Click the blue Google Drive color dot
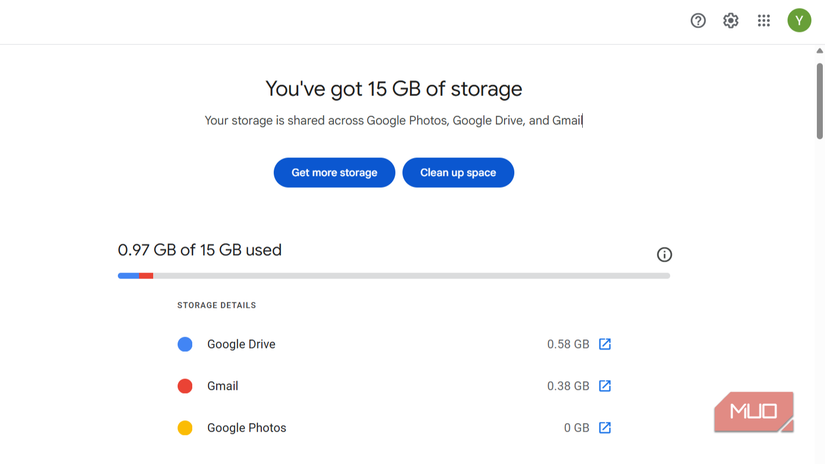The image size is (825, 464). point(185,344)
